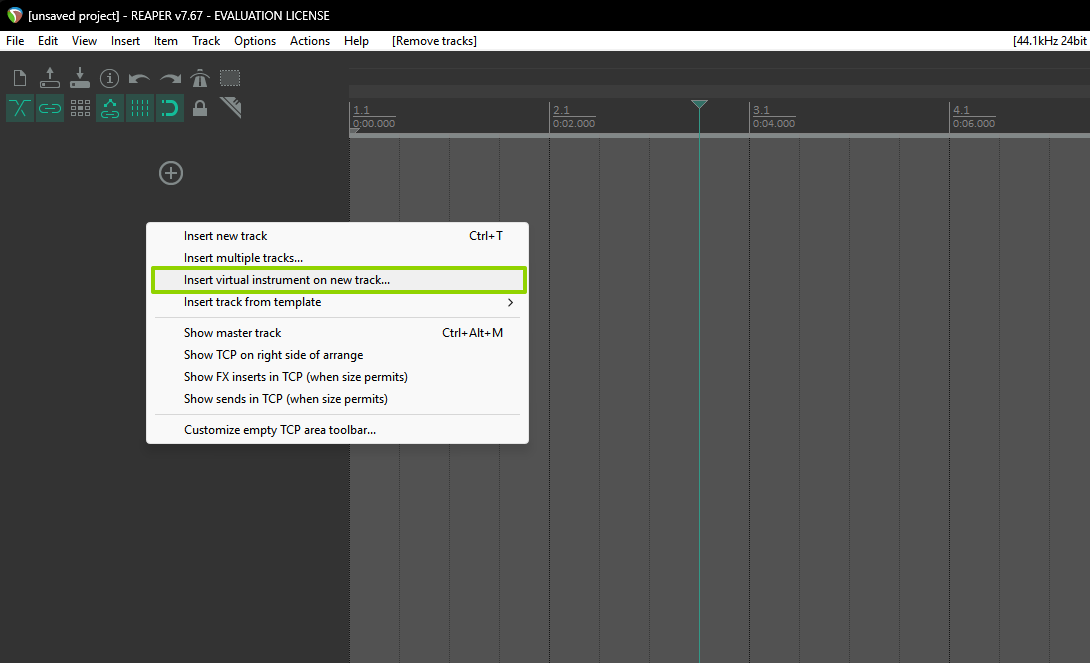Click the Remove tracks undo label
This screenshot has width=1090, height=663.
click(434, 41)
